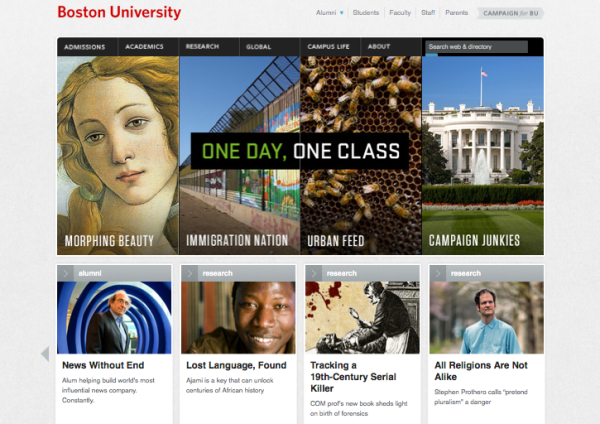This screenshot has height=424, width=600.
Task: Open the Campaign Junkies feature panel
Action: (483, 155)
